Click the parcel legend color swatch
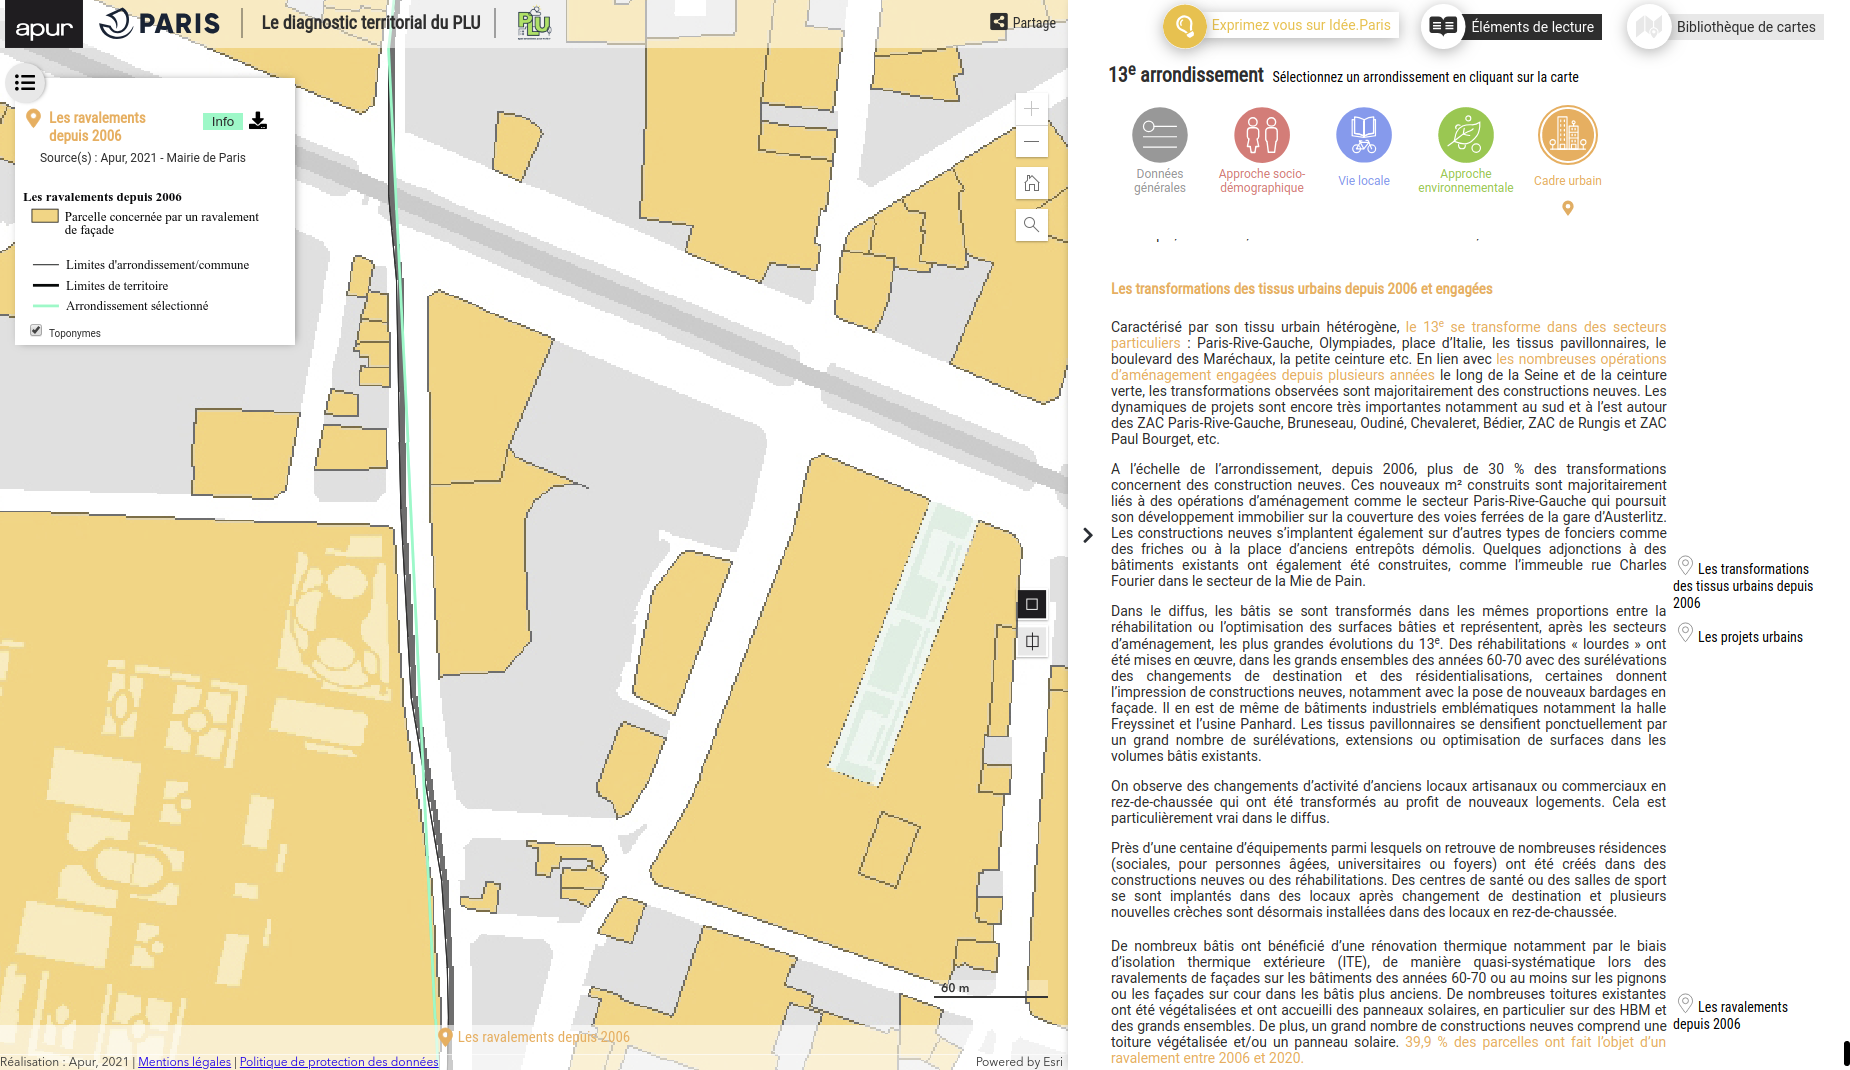Viewport: 1850px width, 1070px height. 45,216
